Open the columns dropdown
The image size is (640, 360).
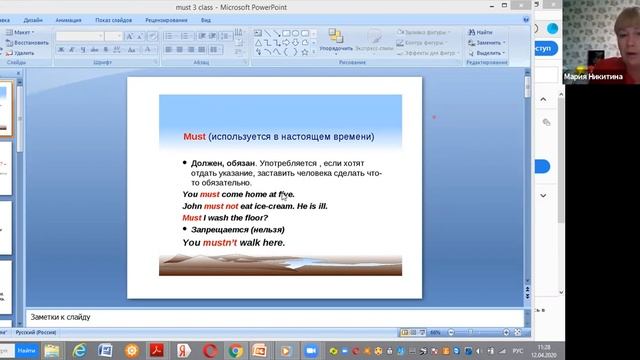point(215,49)
